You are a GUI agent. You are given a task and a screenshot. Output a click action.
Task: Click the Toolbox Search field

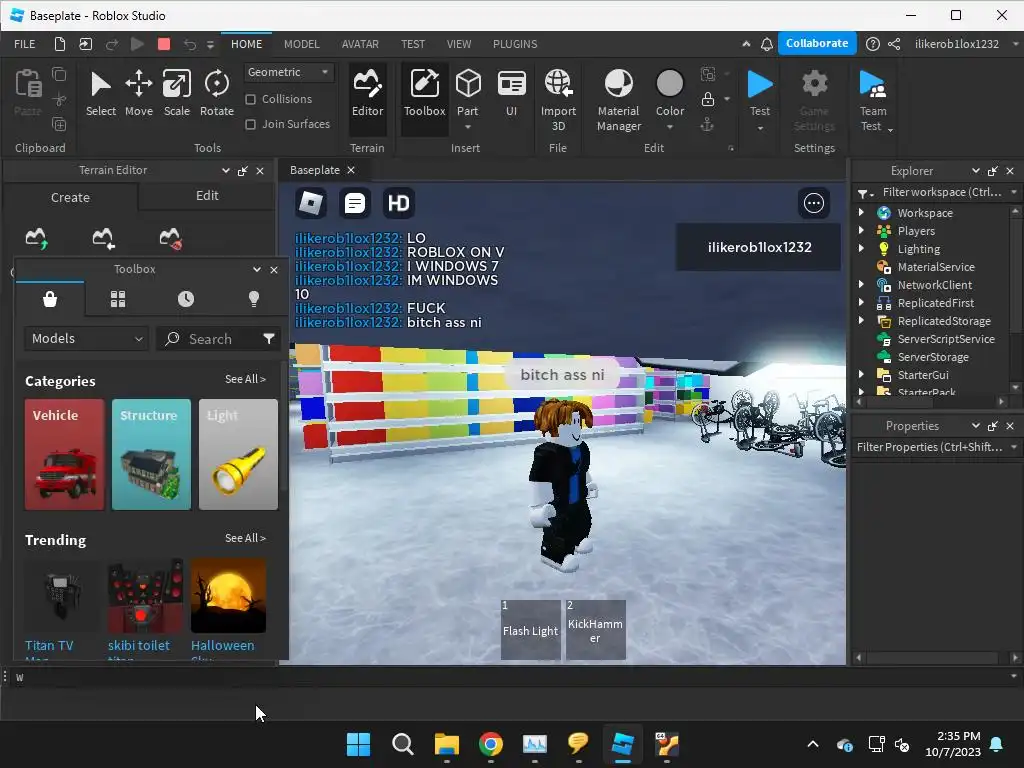click(209, 338)
